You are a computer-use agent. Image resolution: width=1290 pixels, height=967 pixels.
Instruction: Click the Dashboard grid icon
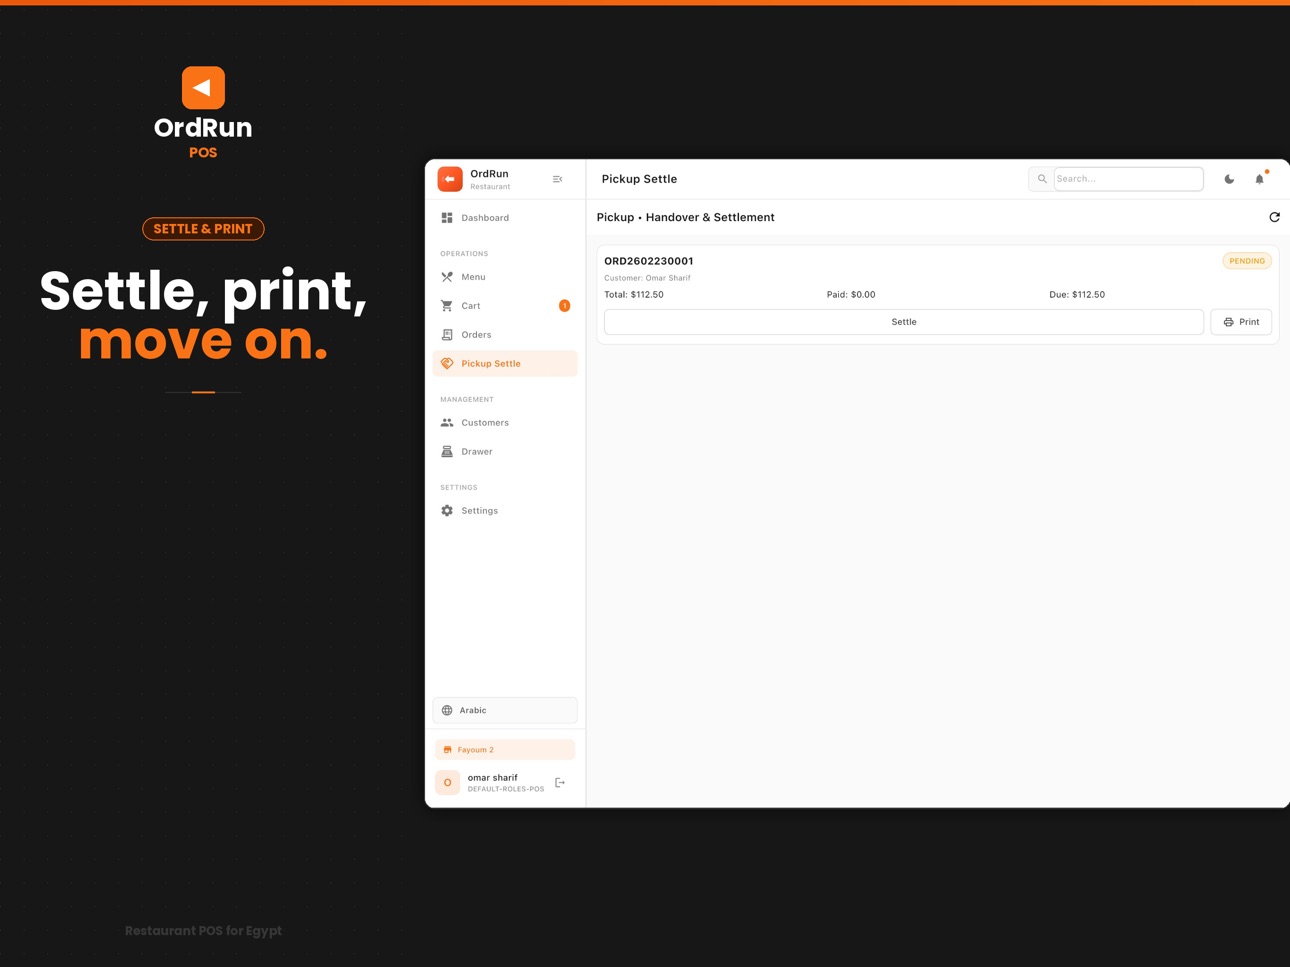[x=447, y=218]
